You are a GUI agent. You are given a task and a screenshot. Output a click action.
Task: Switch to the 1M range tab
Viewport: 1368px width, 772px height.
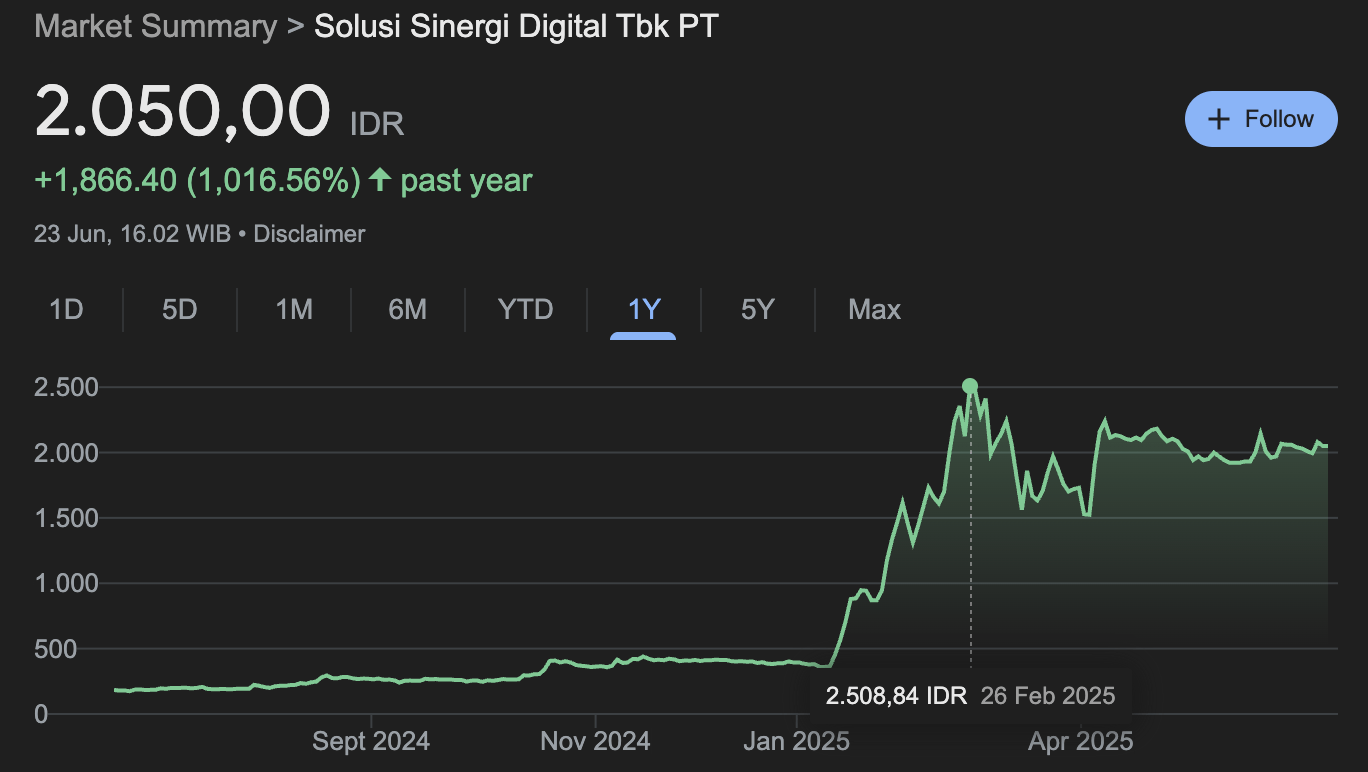(294, 310)
